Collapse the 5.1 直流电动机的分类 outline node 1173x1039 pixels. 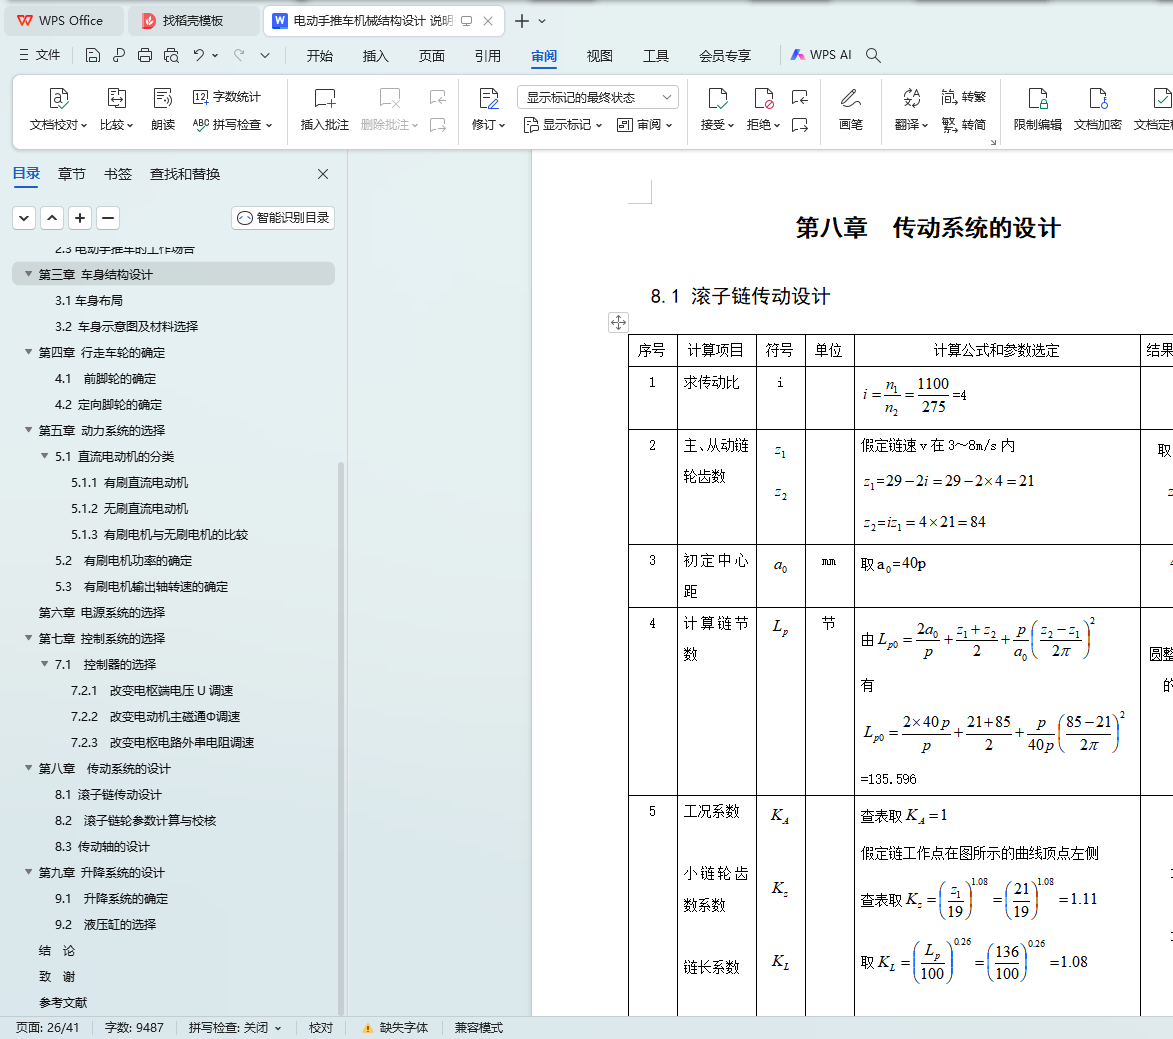click(x=45, y=456)
